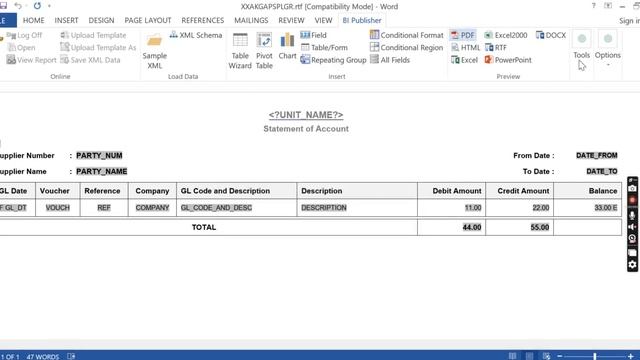Click the Log Off button
Image resolution: width=640 pixels, height=360 pixels.
pos(25,36)
